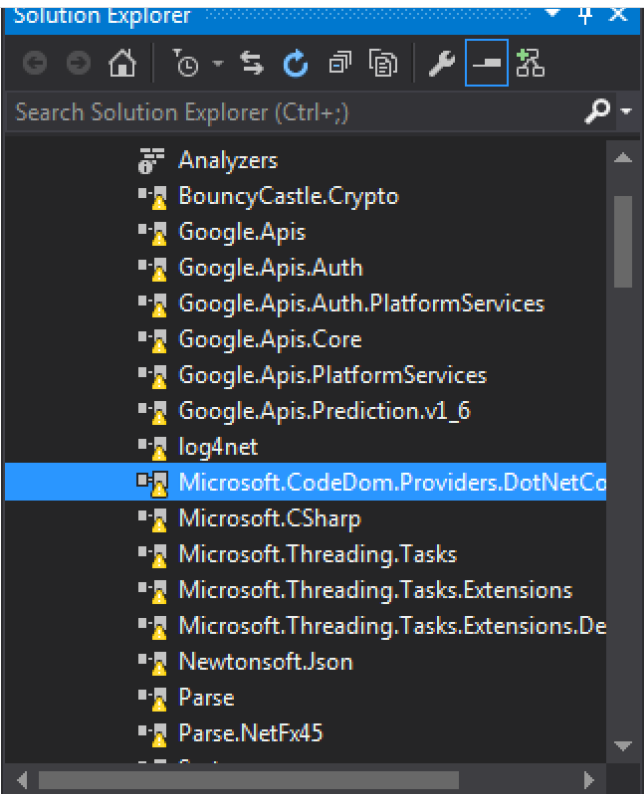Click the Search Solution Explorer field
This screenshot has width=644, height=794.
294,112
